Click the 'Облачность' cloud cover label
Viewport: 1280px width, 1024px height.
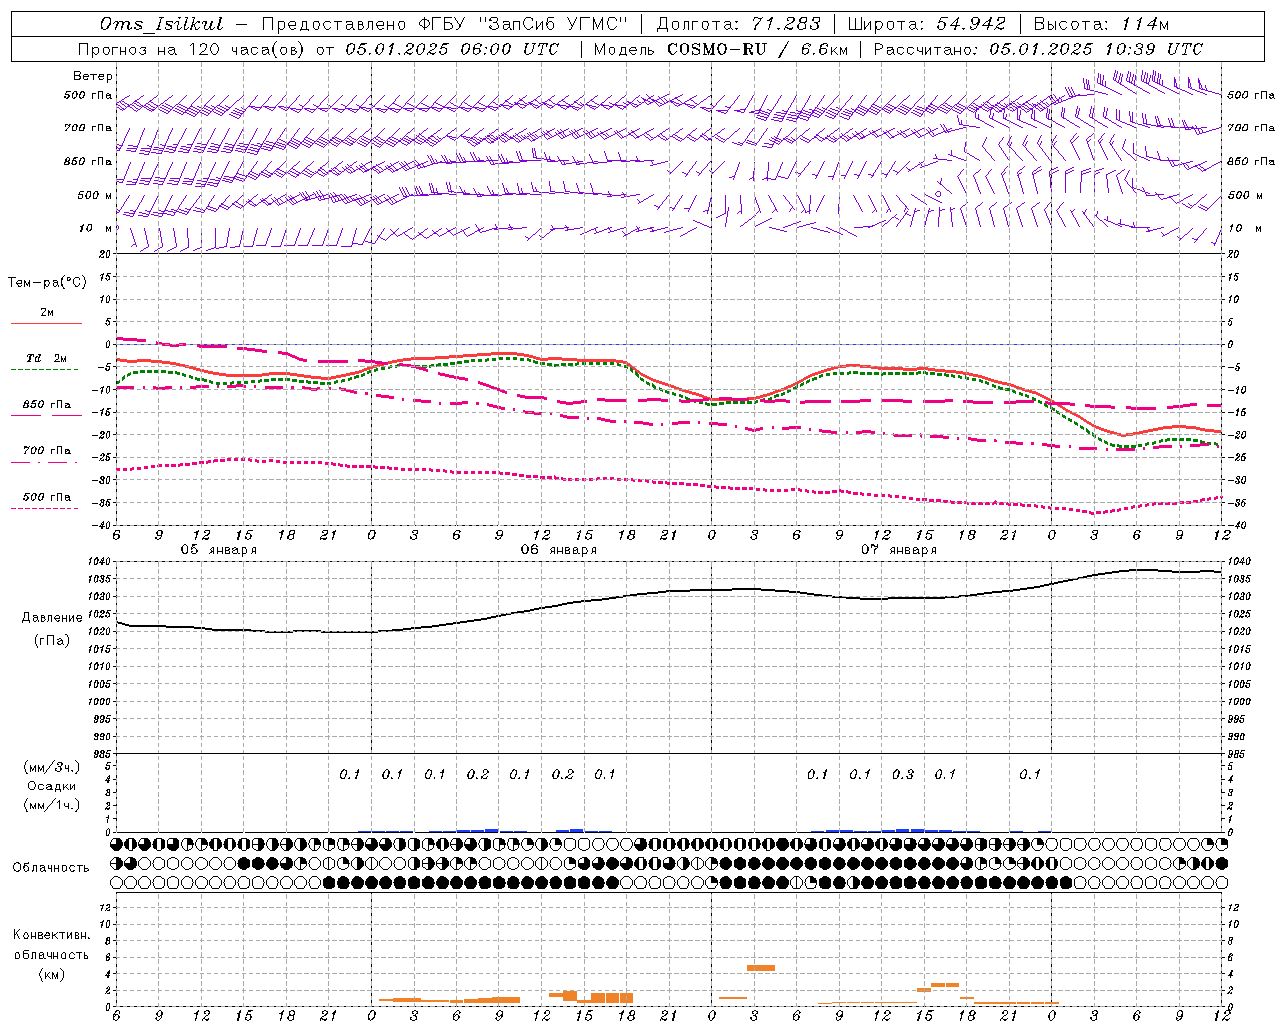coord(51,867)
